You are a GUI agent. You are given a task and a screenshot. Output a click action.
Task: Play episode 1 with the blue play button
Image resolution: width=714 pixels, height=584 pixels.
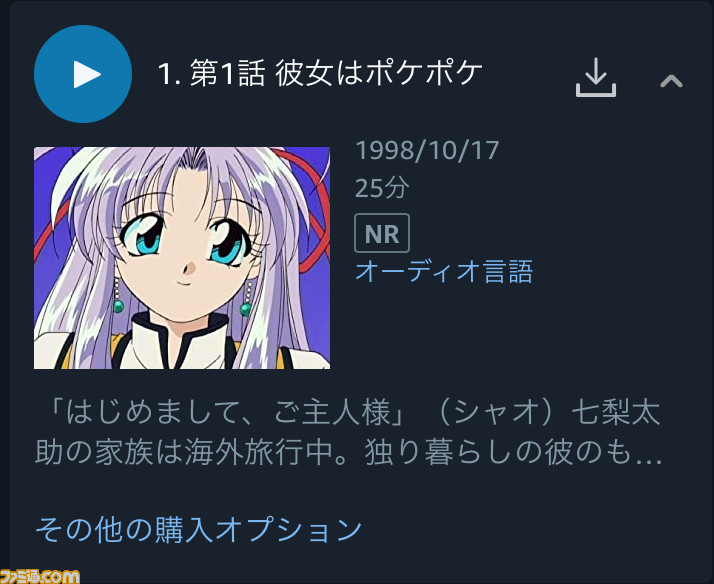pyautogui.click(x=83, y=74)
